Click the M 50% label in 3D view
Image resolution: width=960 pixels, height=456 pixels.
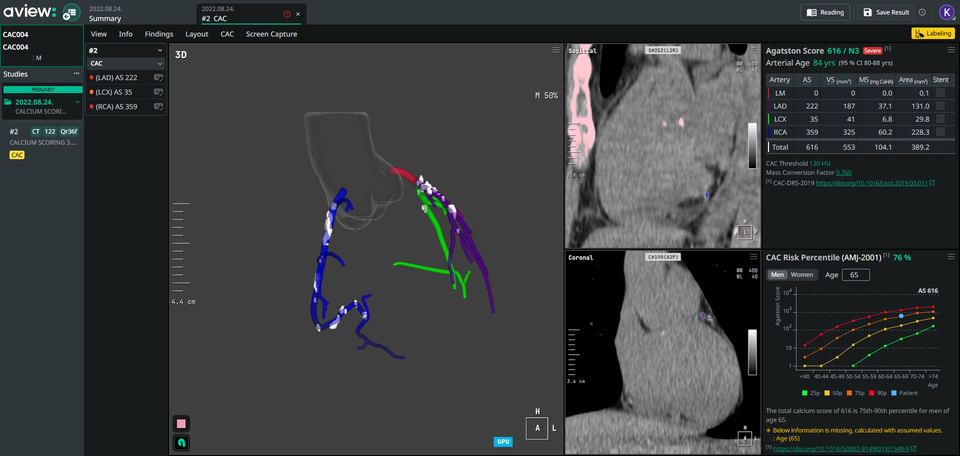point(546,96)
